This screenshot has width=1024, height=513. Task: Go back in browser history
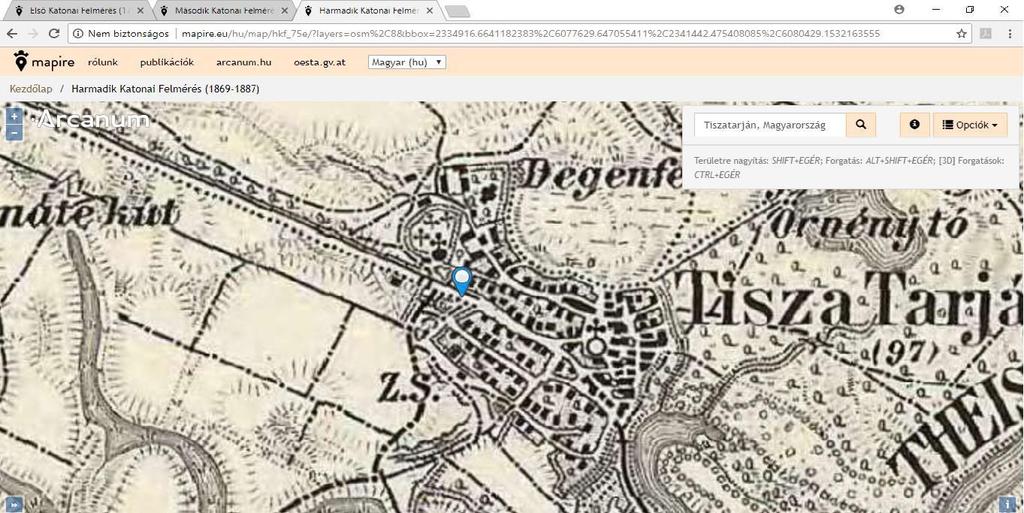[12, 33]
